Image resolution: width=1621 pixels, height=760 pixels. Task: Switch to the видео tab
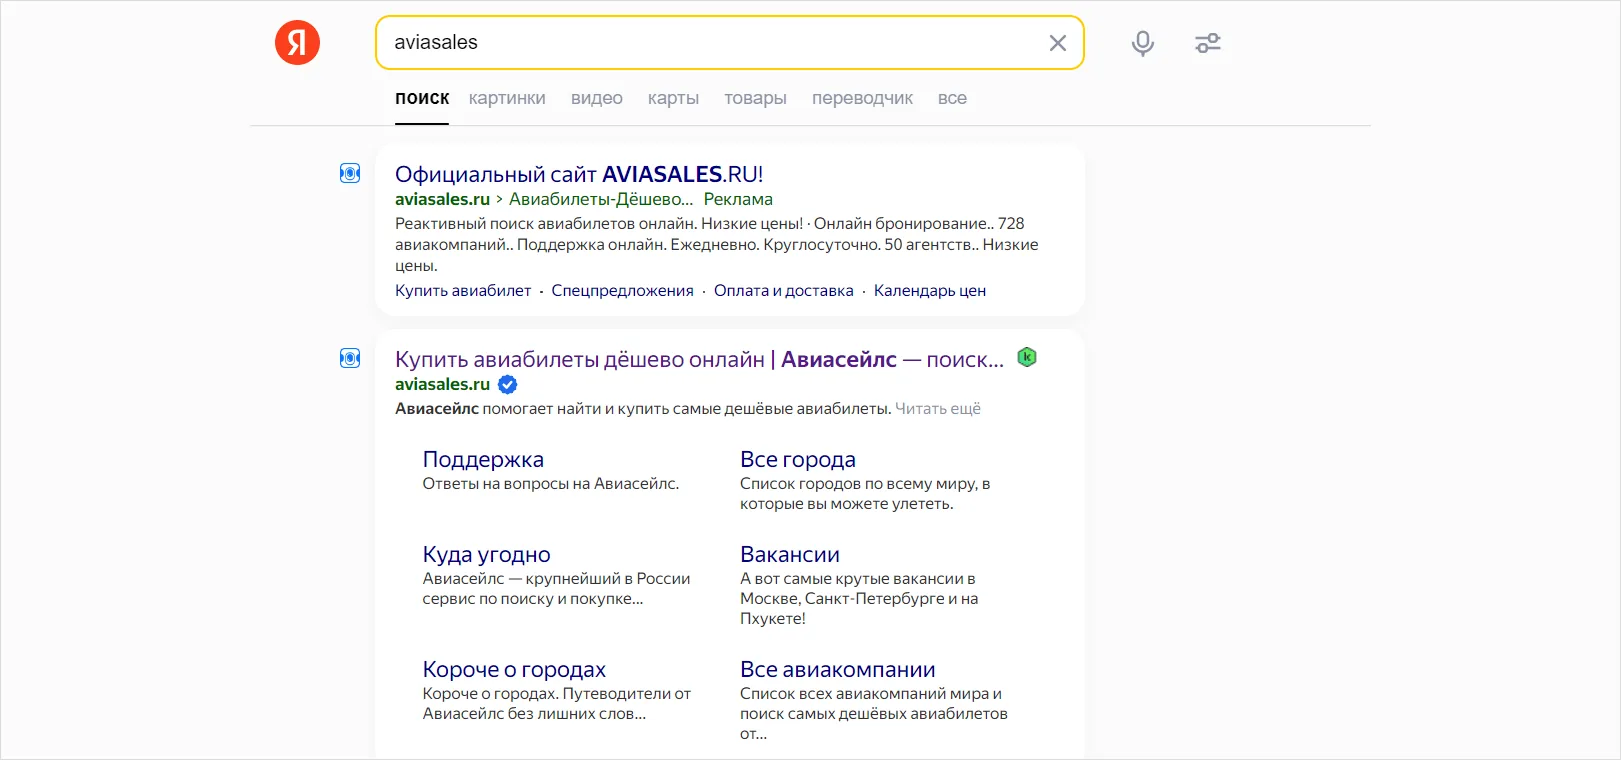click(x=597, y=98)
